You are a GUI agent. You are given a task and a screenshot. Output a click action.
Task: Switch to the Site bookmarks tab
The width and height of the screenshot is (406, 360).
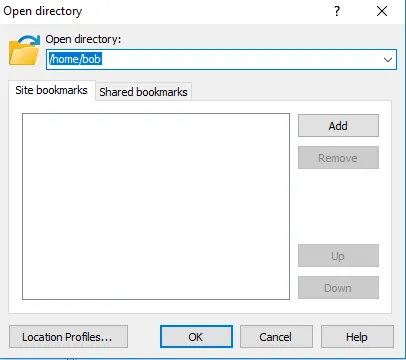coord(52,90)
